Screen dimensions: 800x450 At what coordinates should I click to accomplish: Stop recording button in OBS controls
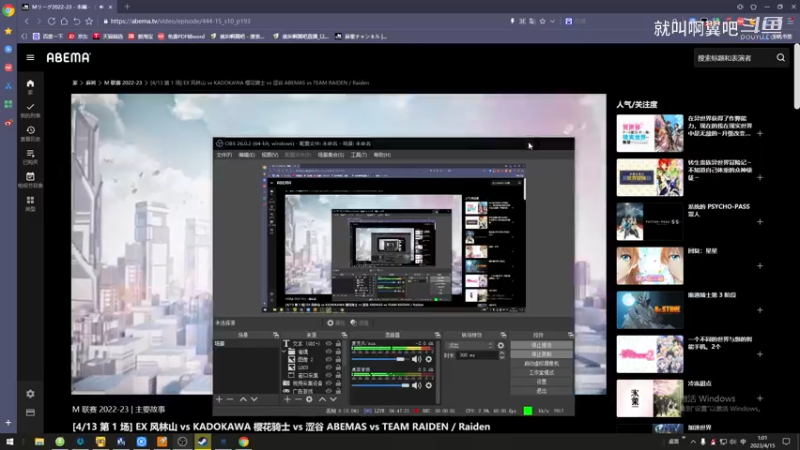(541, 355)
